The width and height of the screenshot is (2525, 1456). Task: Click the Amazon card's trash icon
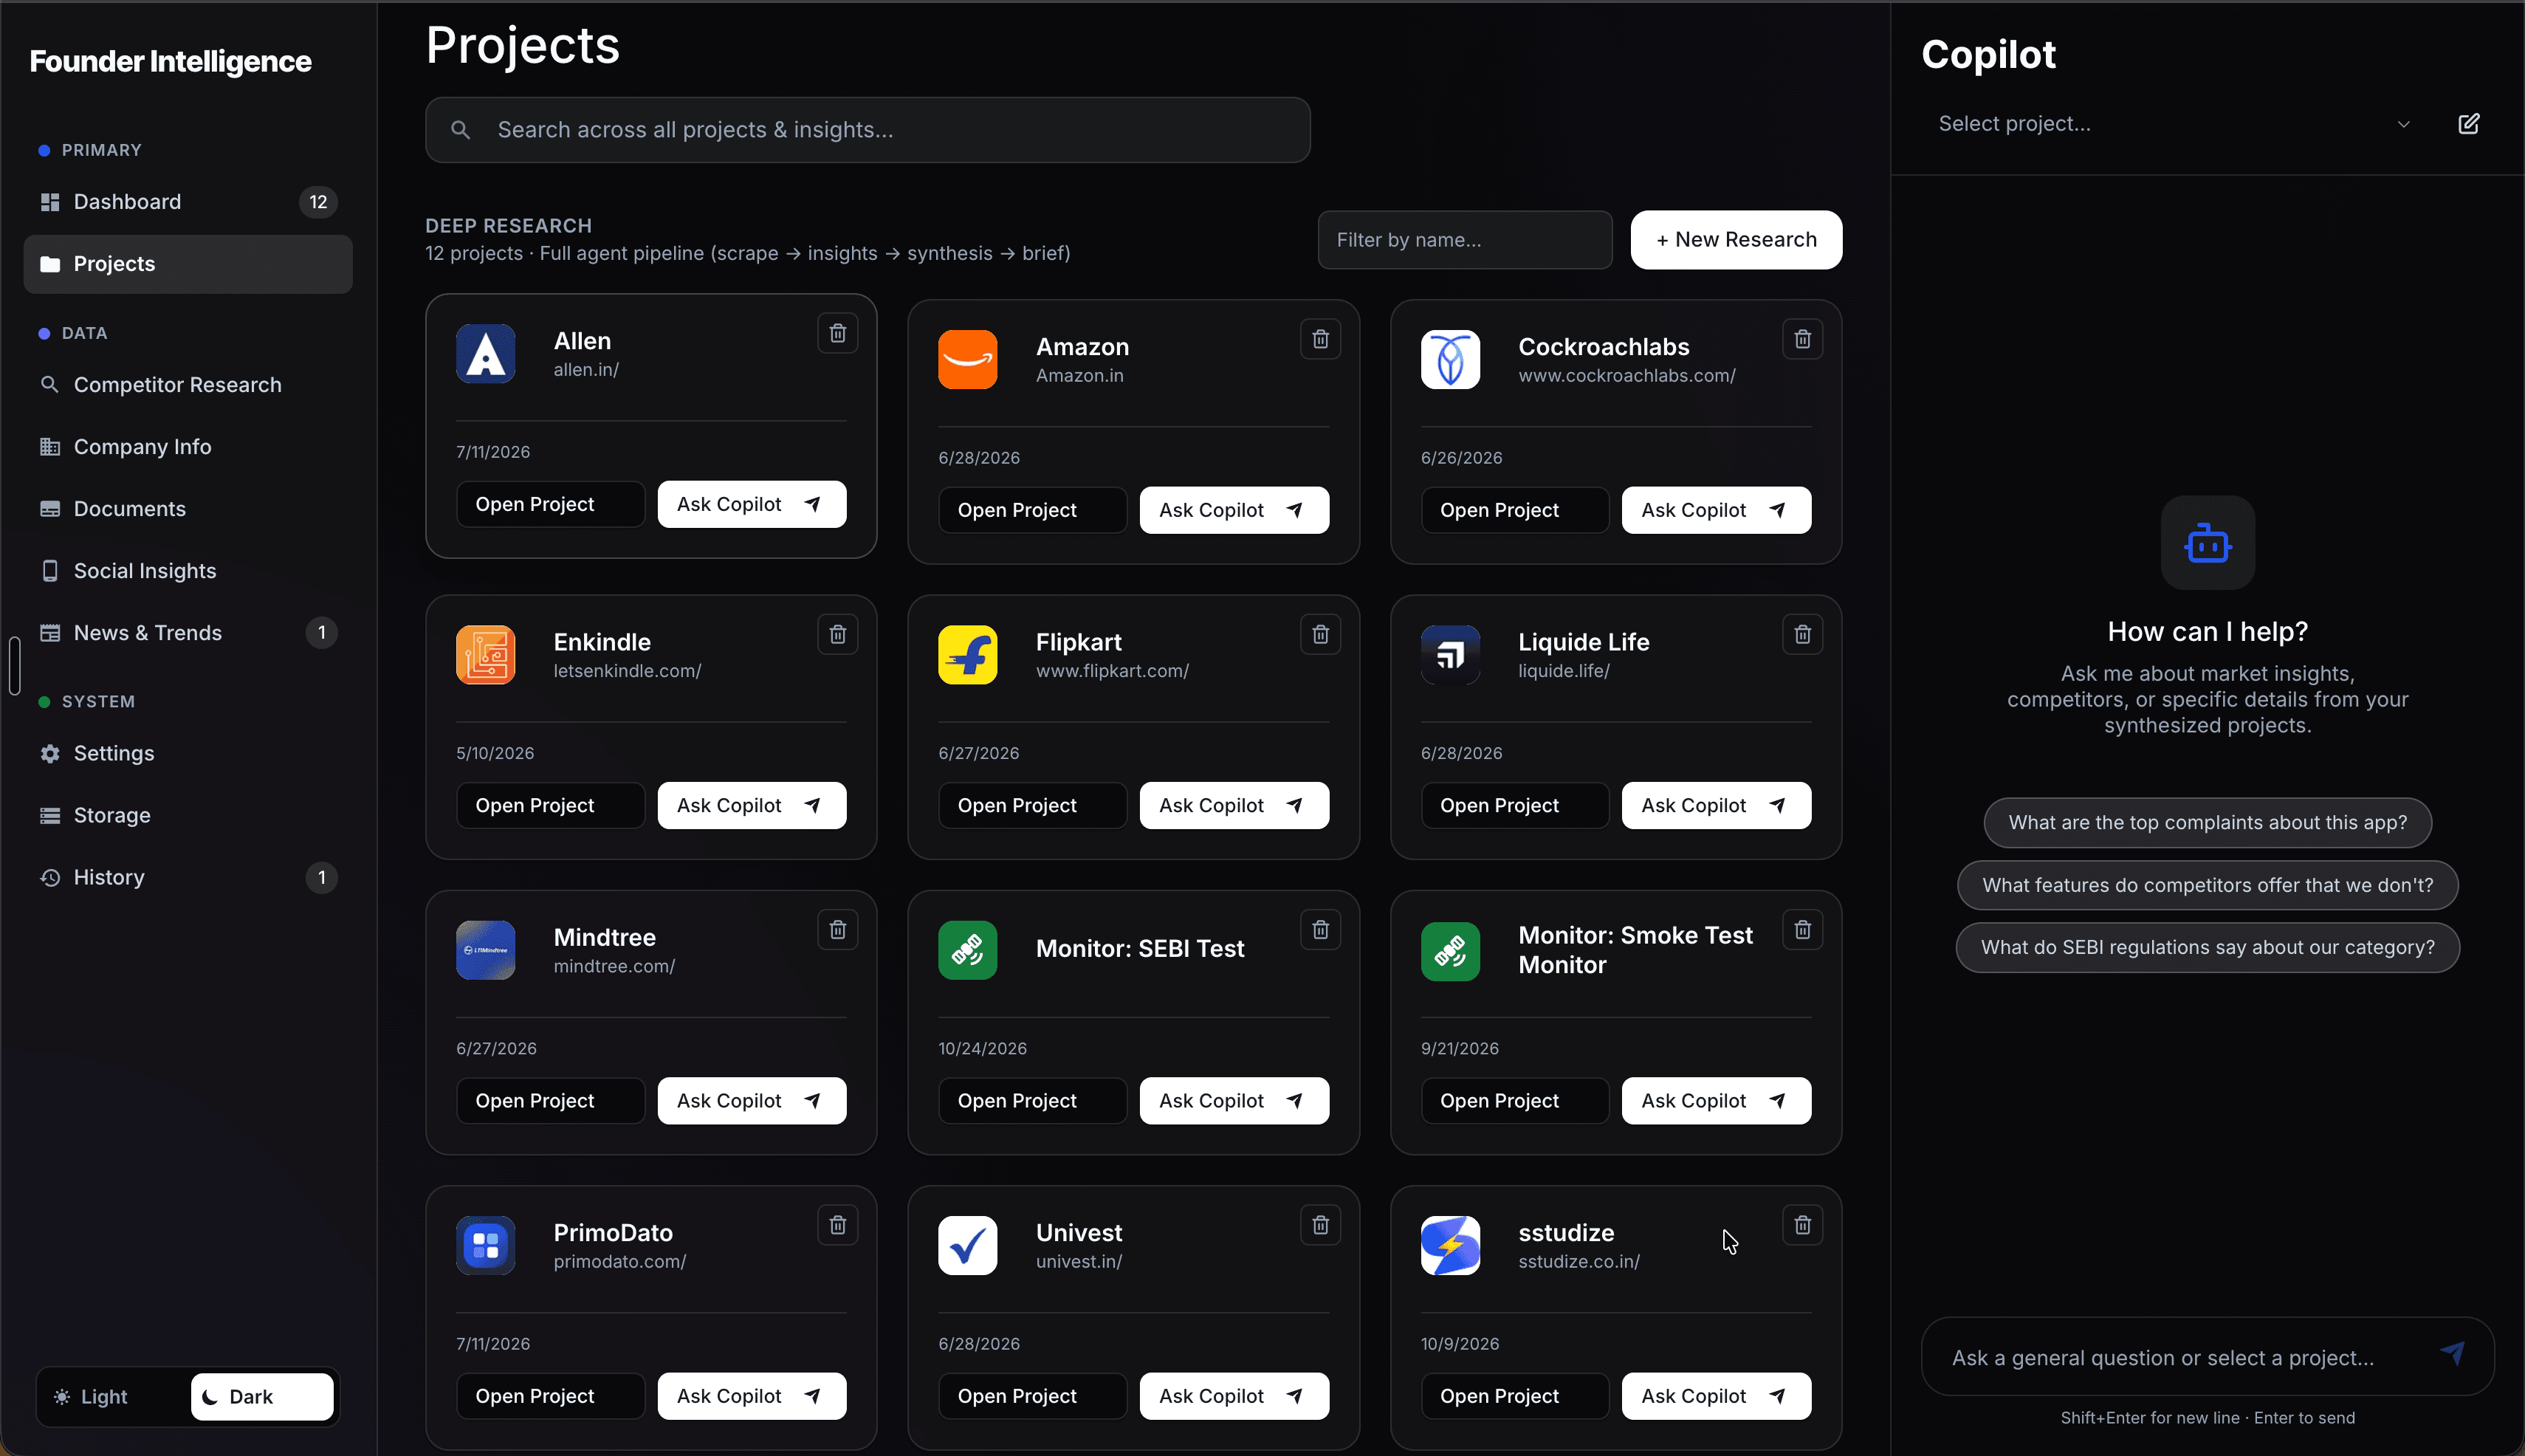1320,339
